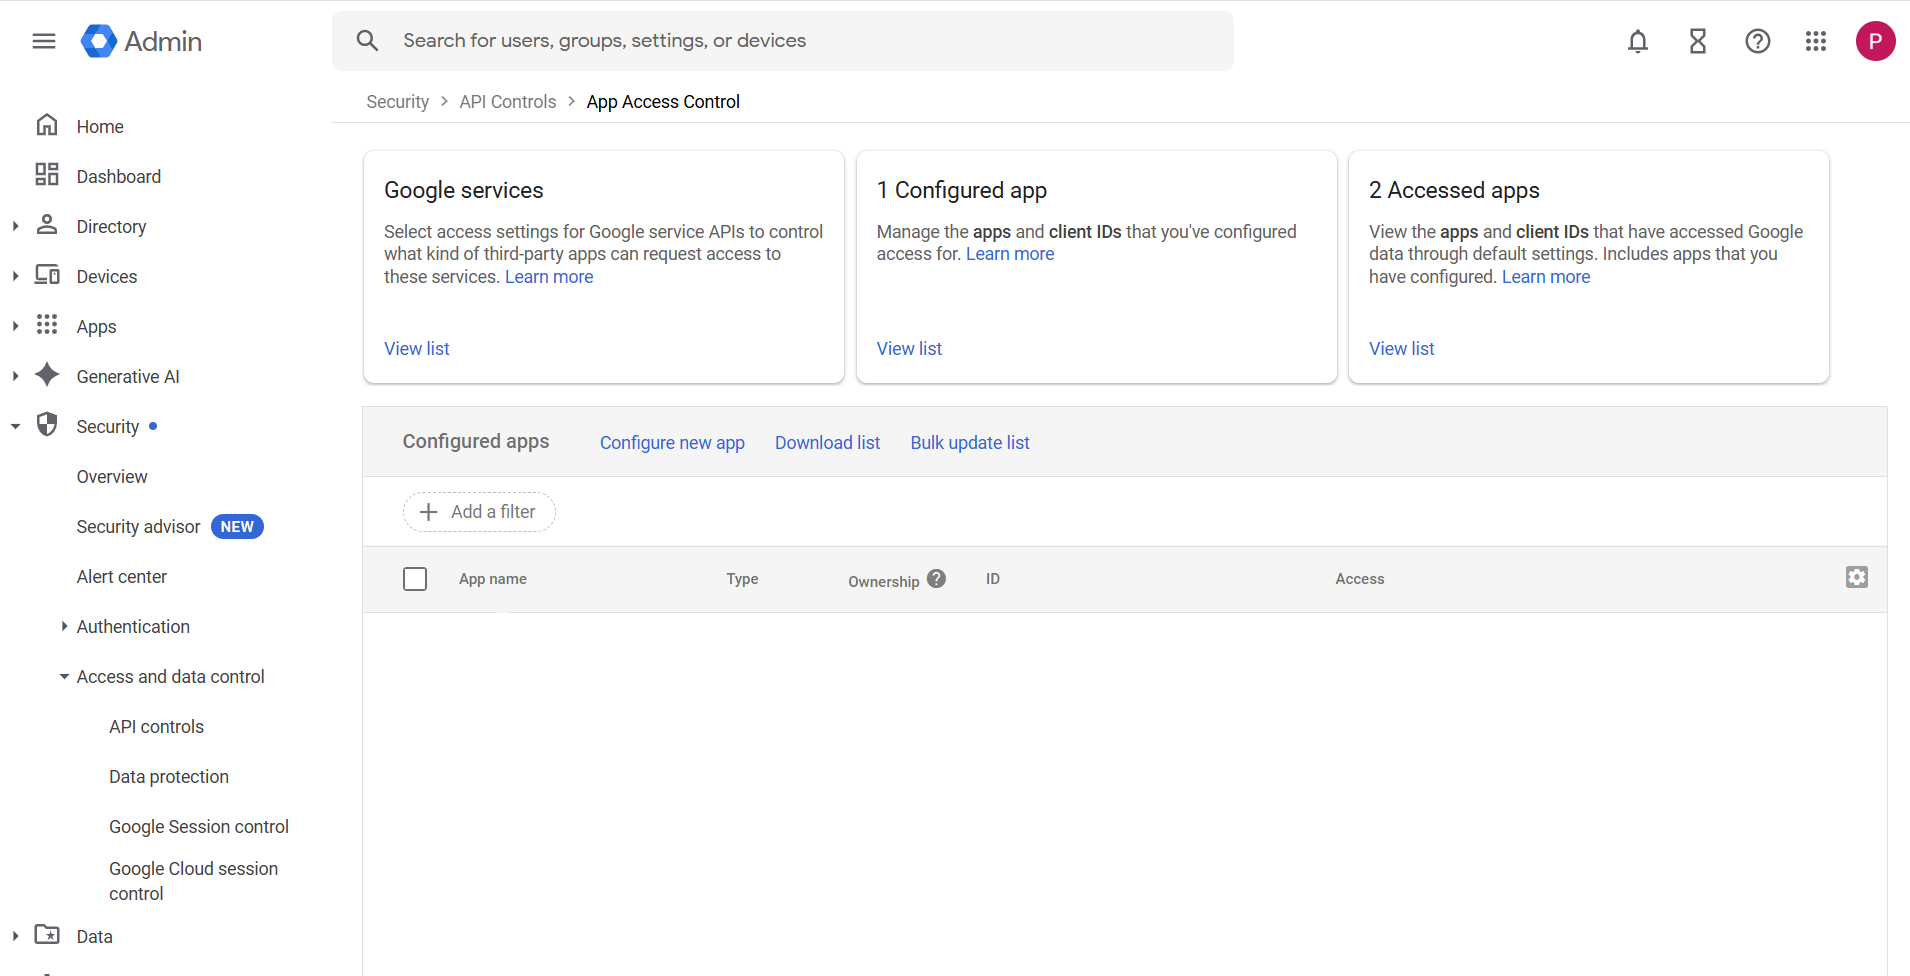Click the Google Admin logo
This screenshot has height=976, width=1910.
pyautogui.click(x=142, y=41)
